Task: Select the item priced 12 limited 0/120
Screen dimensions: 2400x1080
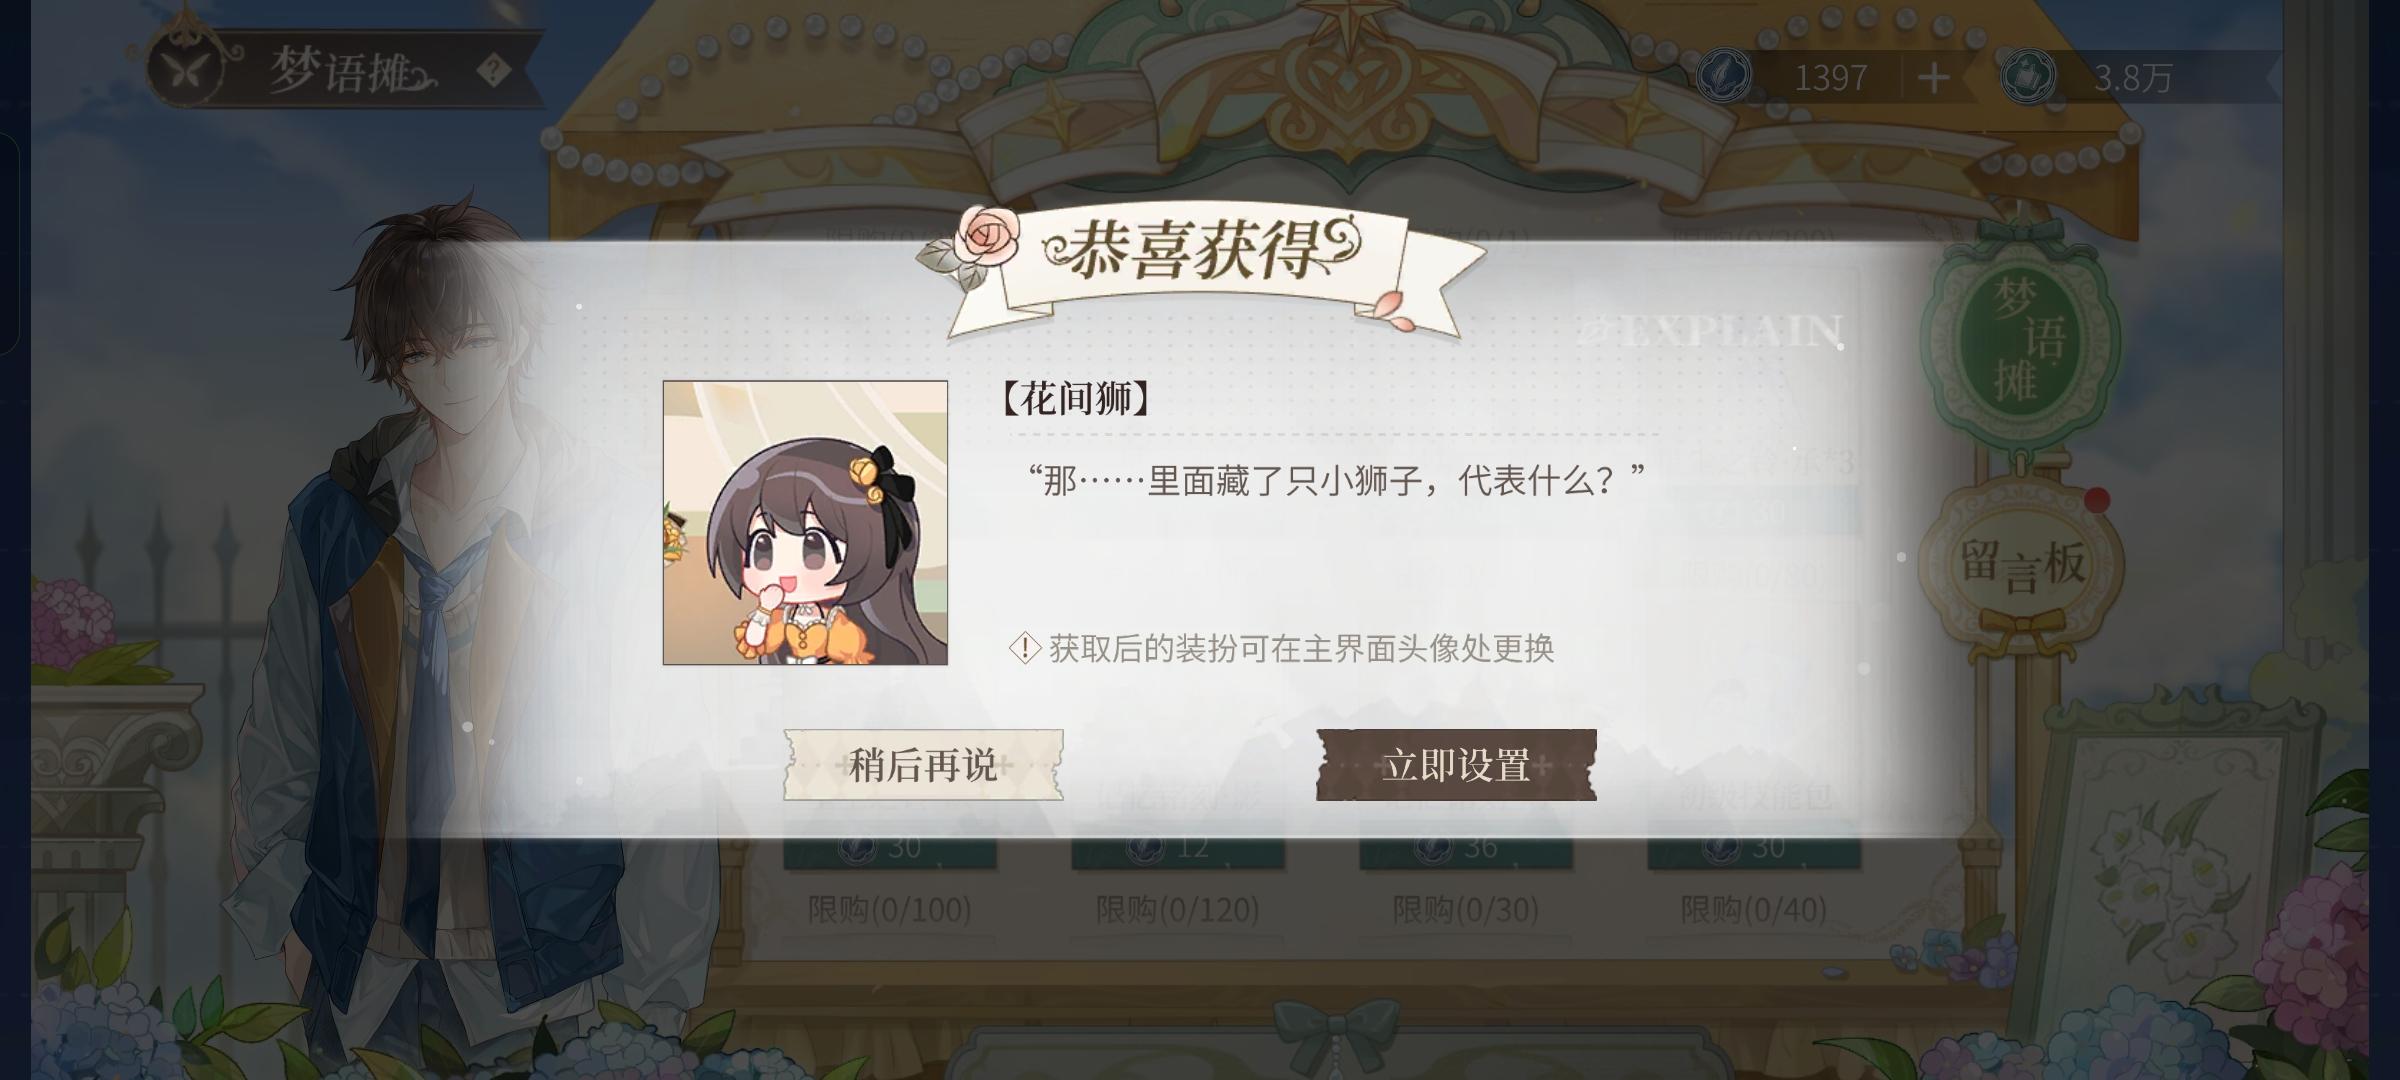Action: tap(1178, 880)
